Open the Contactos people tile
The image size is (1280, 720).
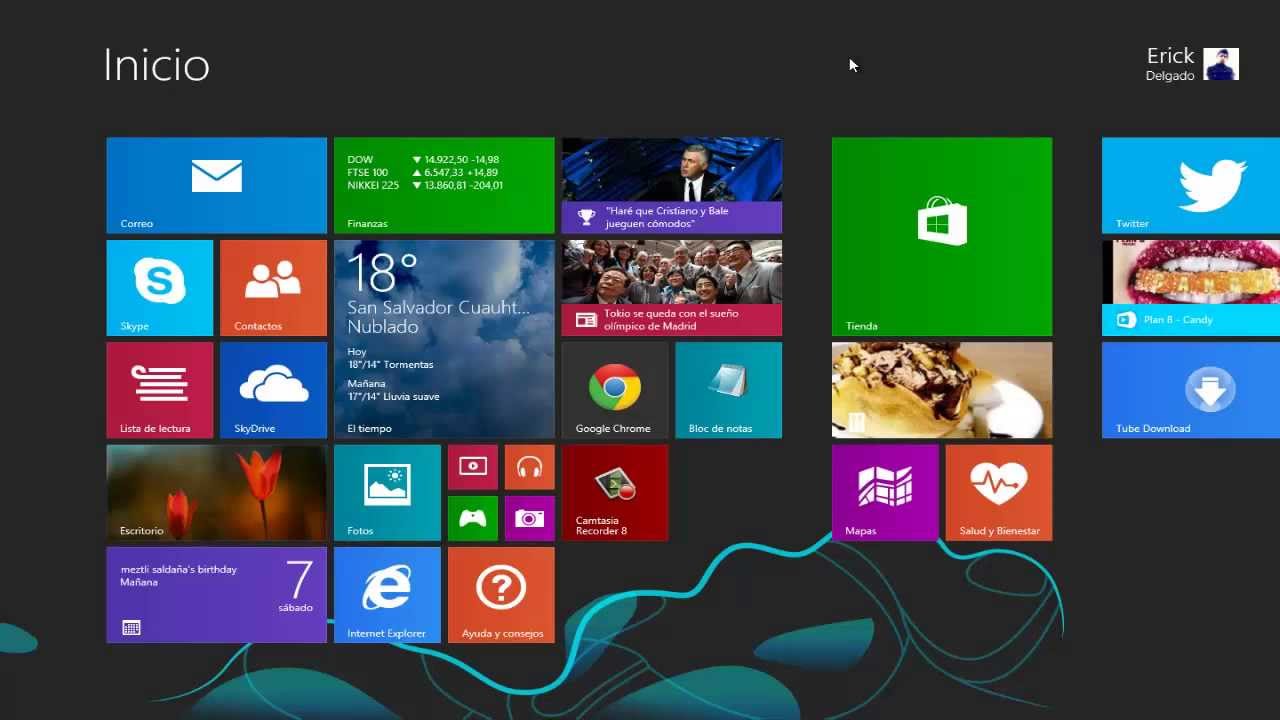tap(273, 288)
